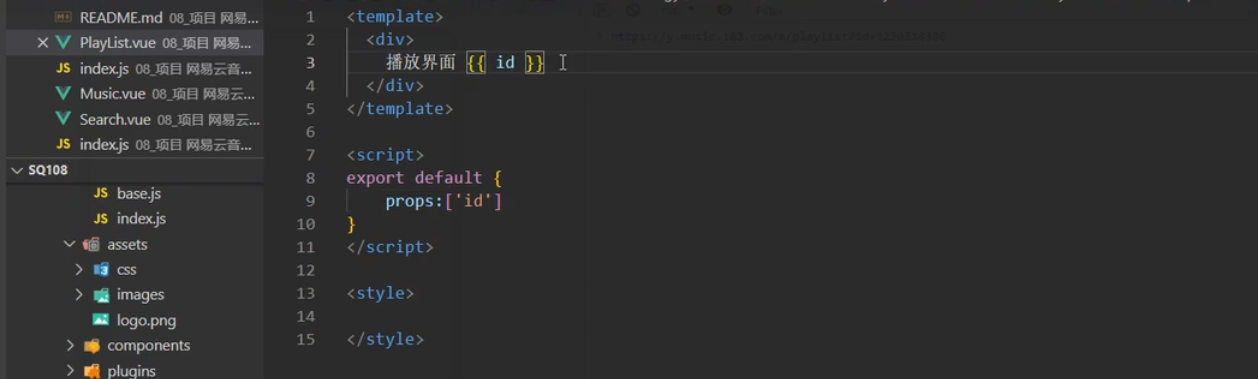This screenshot has height=379, width=1258.
Task: Click the plugins folder icon
Action: (x=92, y=371)
